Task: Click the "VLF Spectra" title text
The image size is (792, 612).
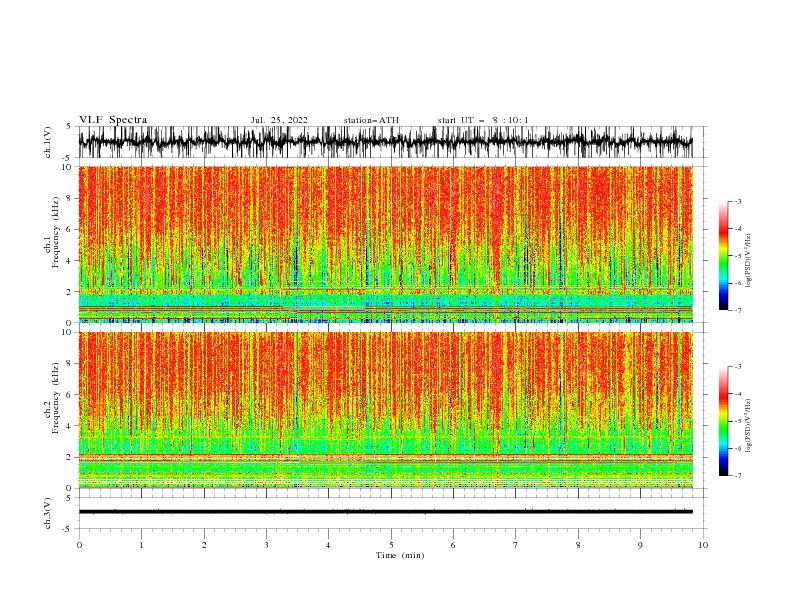Action: click(x=113, y=120)
